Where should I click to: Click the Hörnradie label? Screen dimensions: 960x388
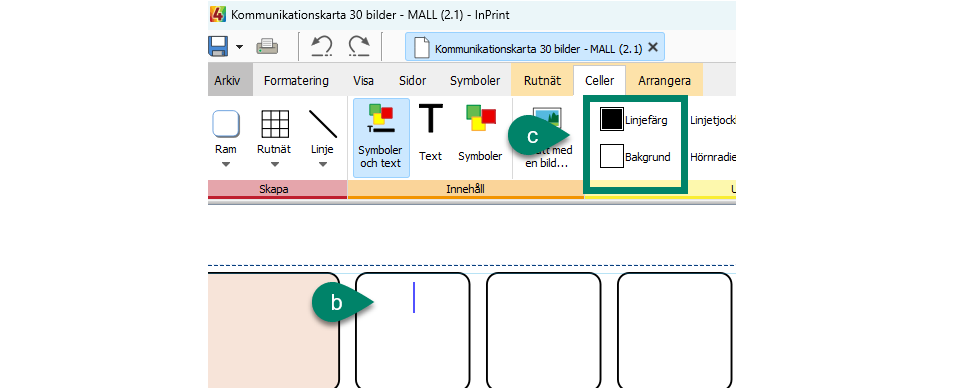click(712, 157)
